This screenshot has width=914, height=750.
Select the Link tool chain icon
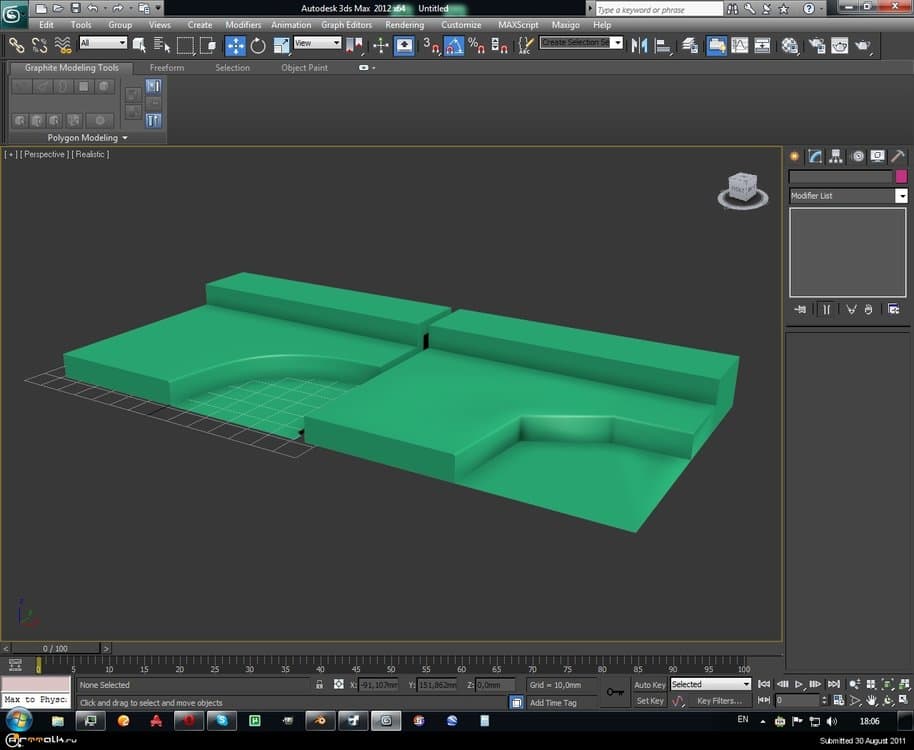[16, 45]
